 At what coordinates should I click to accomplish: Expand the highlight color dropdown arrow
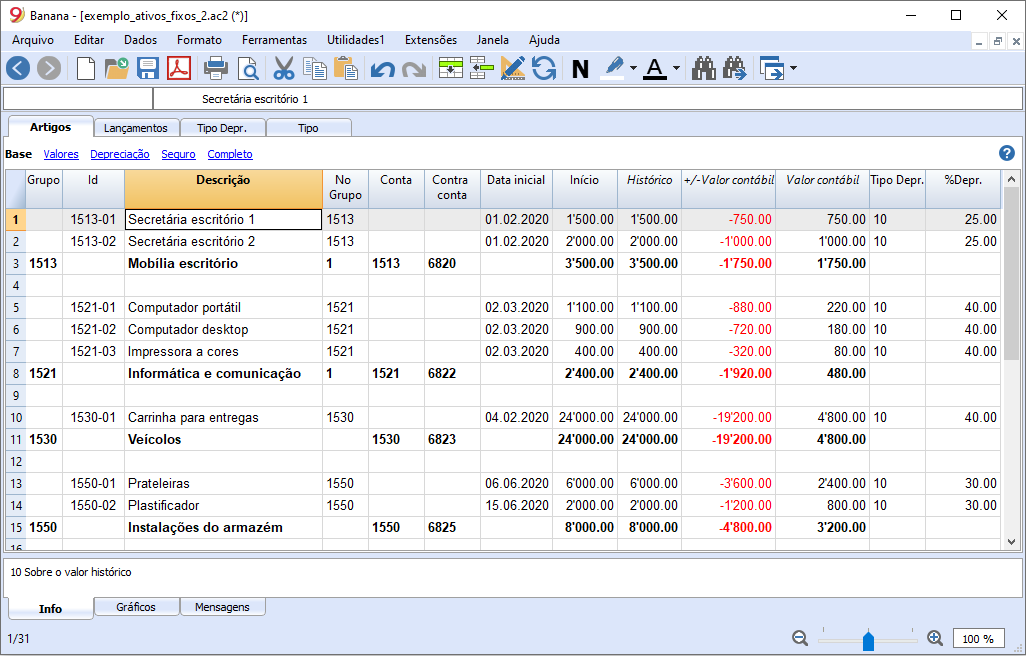tap(634, 68)
